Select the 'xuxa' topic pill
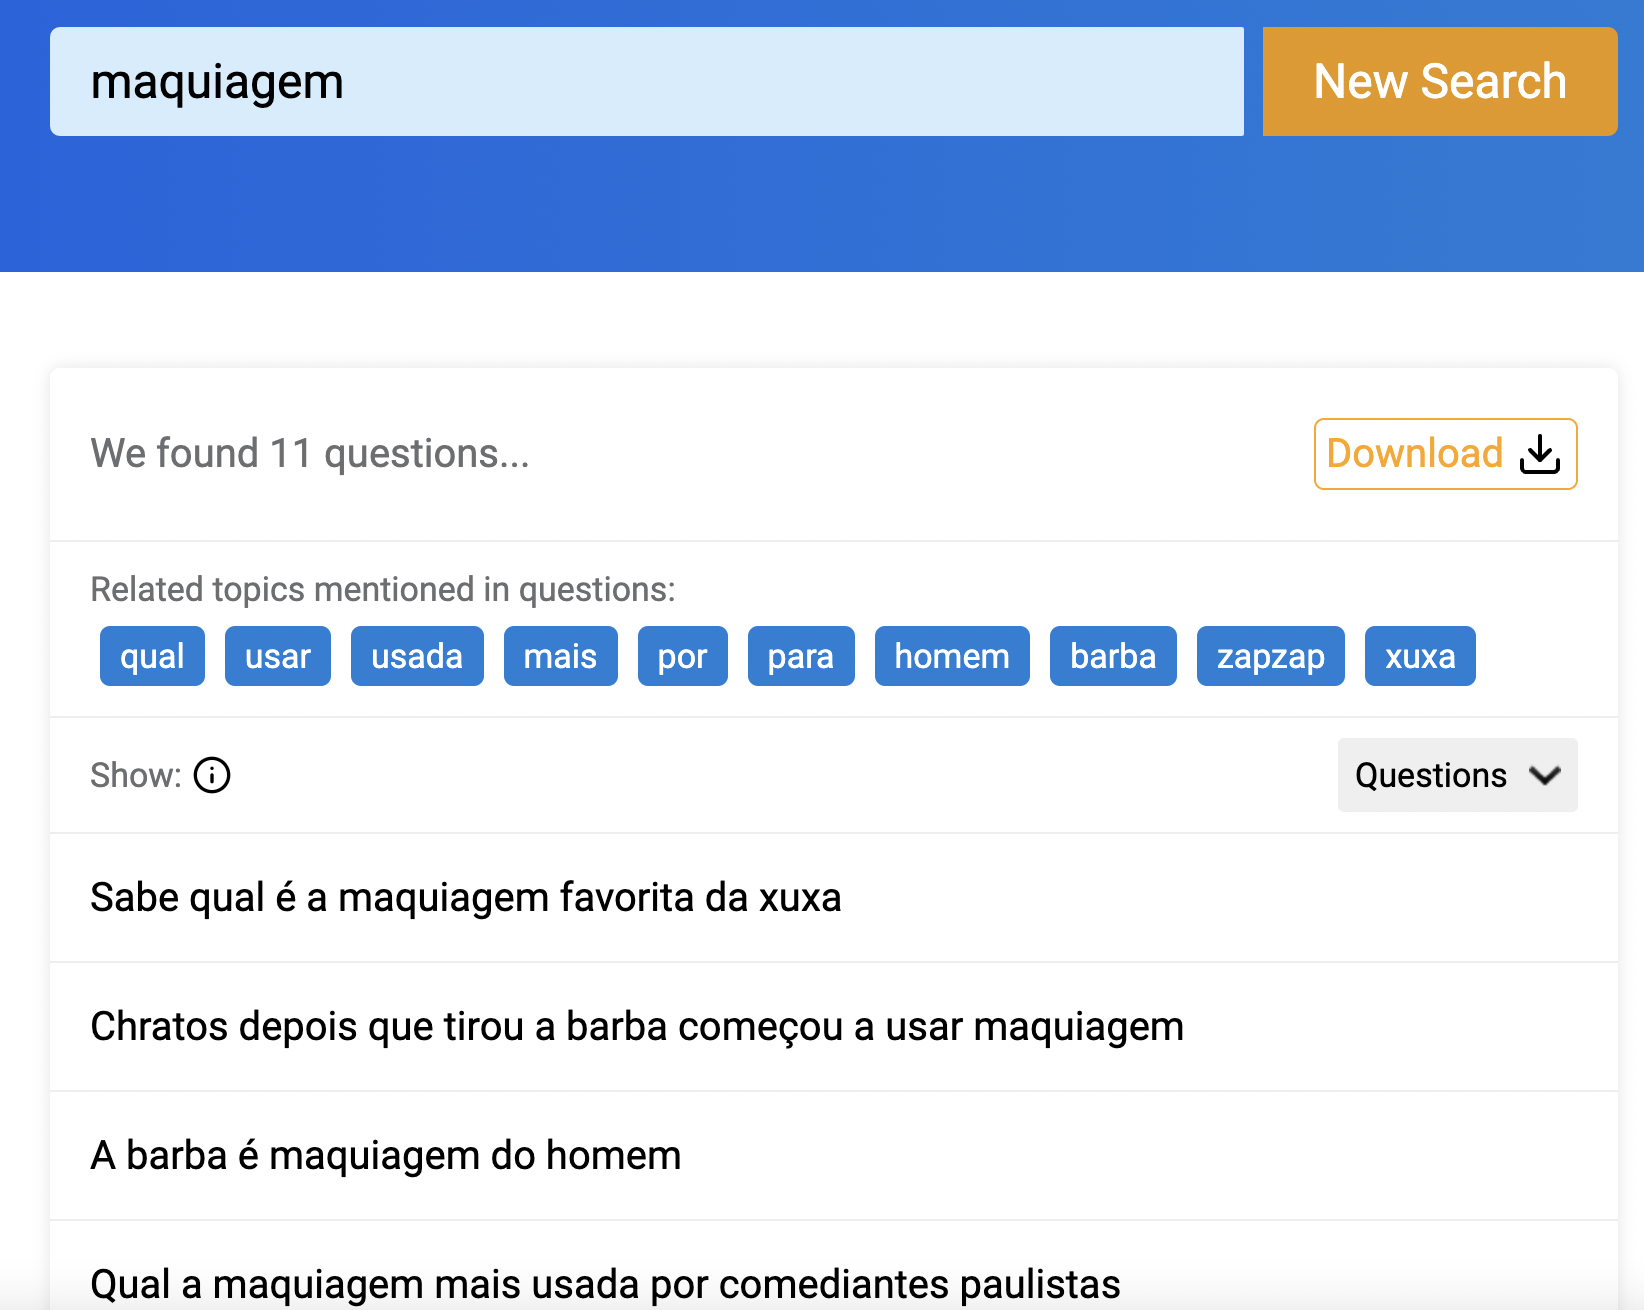Viewport: 1644px width, 1310px height. pos(1419,656)
